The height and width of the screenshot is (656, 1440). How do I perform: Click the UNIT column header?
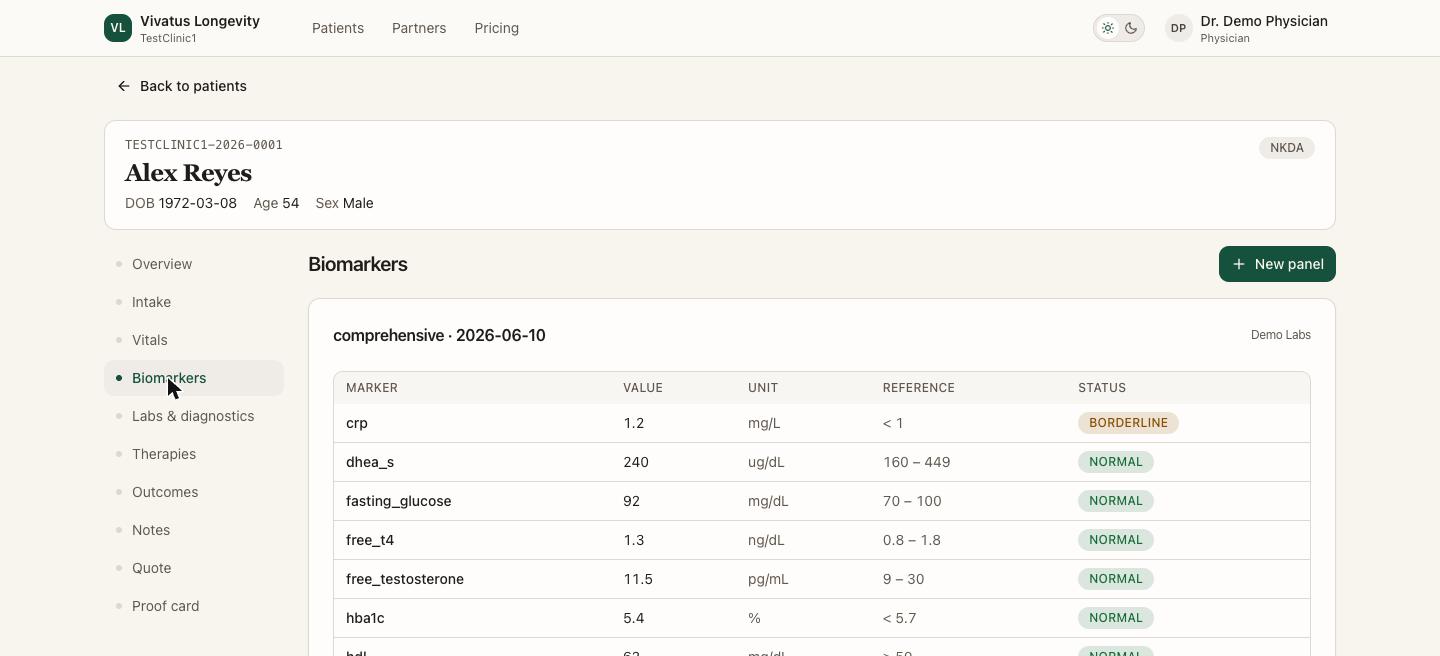point(763,388)
